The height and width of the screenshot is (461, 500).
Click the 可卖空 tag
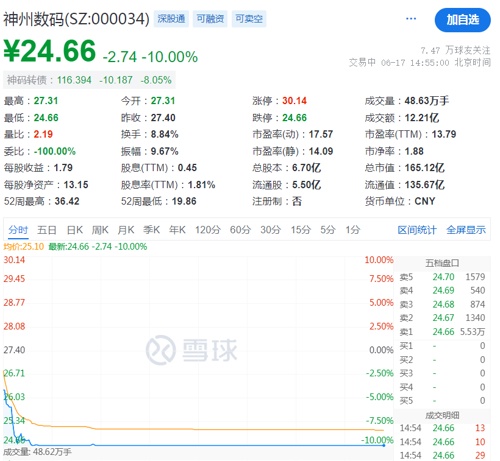tap(249, 19)
